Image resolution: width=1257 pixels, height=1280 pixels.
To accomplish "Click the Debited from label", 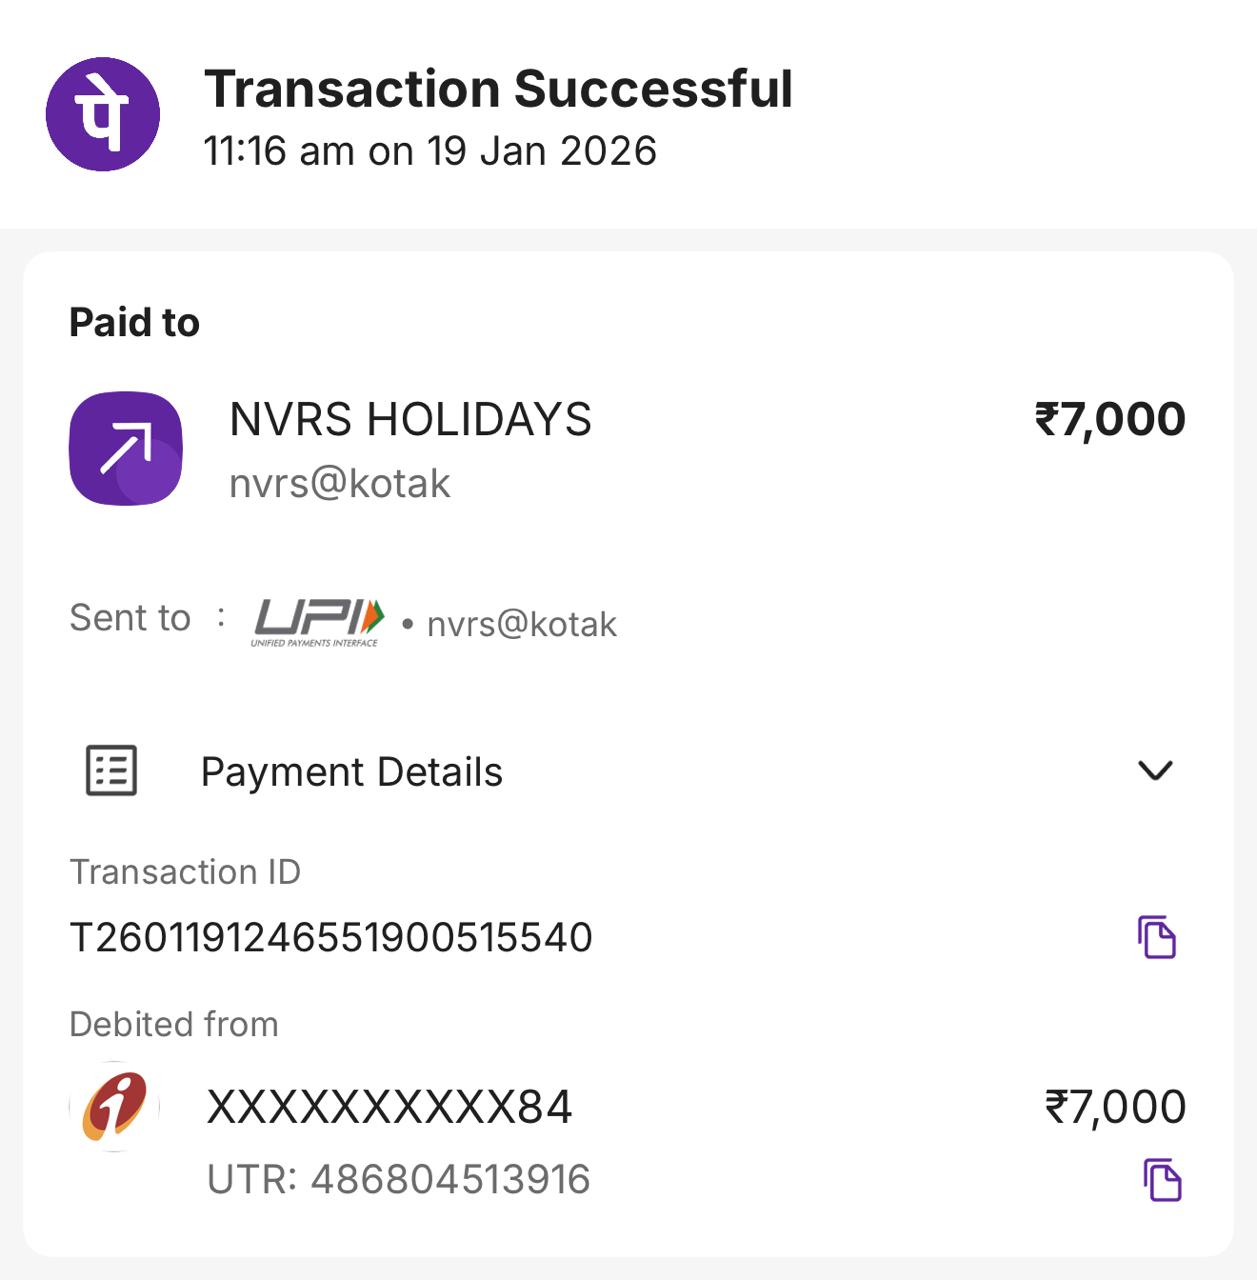I will click(174, 1024).
